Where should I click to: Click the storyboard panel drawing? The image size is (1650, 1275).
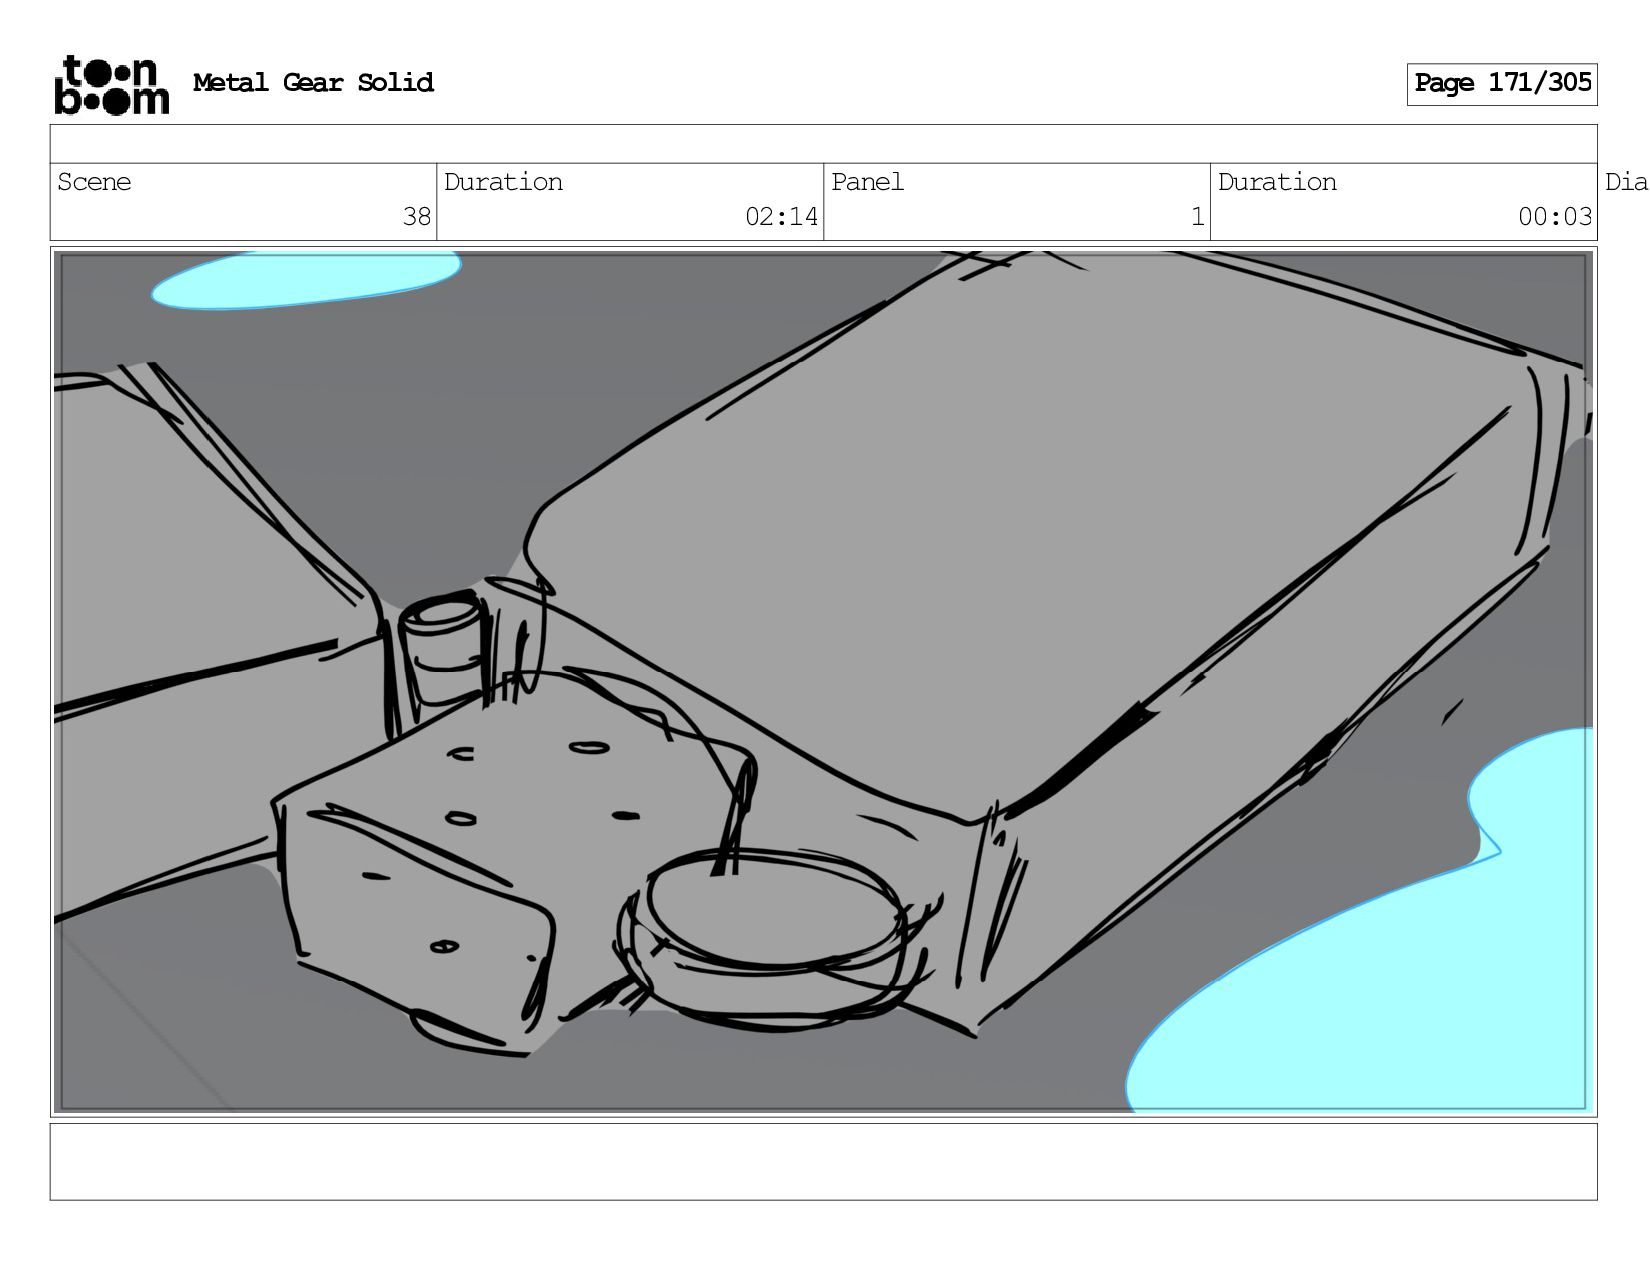pos(824,682)
